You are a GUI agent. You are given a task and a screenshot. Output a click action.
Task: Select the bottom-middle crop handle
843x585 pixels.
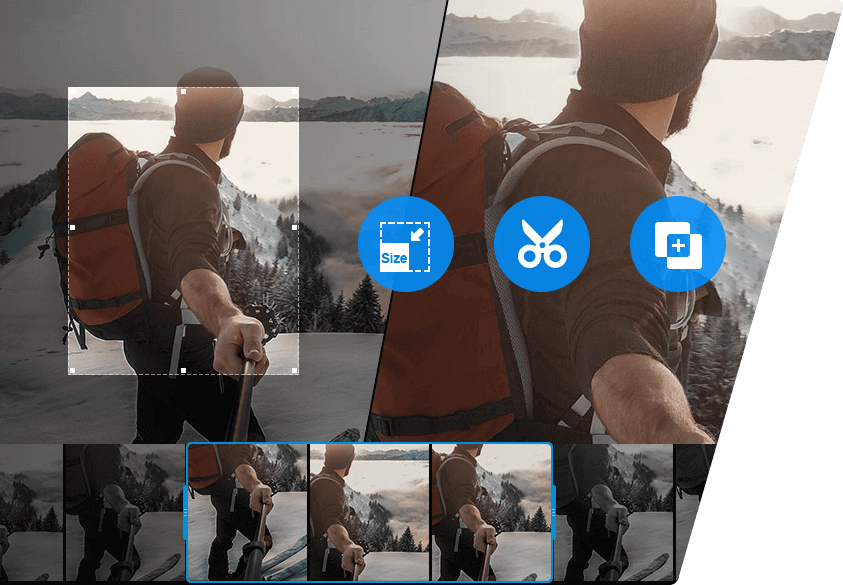click(x=183, y=370)
